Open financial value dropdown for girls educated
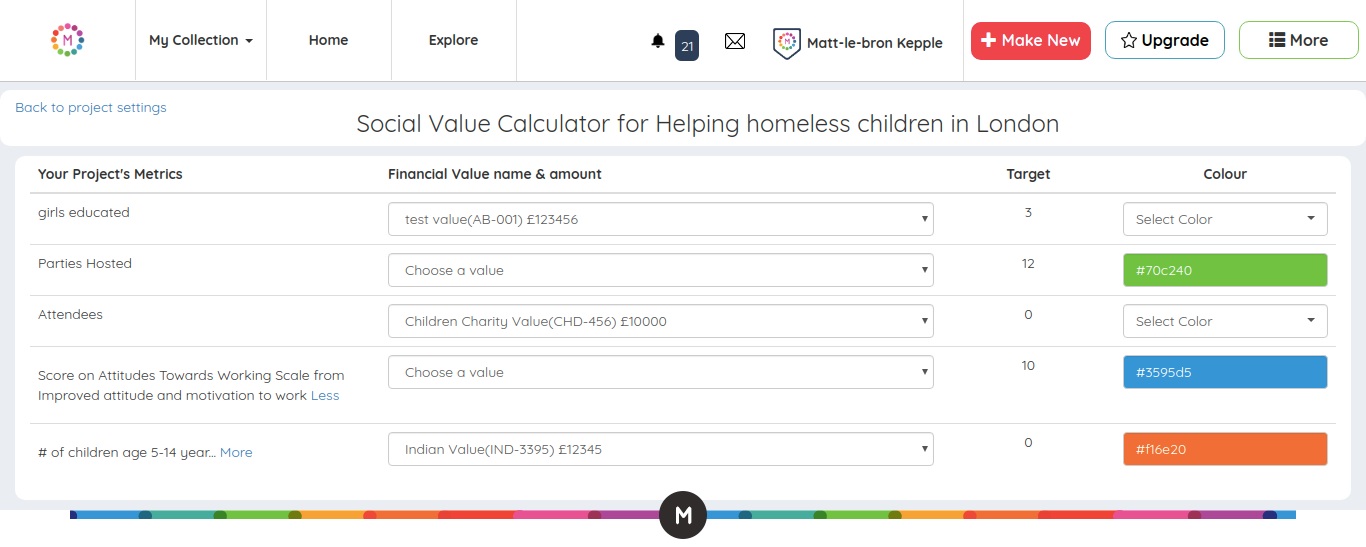Viewport: 1366px width, 547px height. click(661, 219)
